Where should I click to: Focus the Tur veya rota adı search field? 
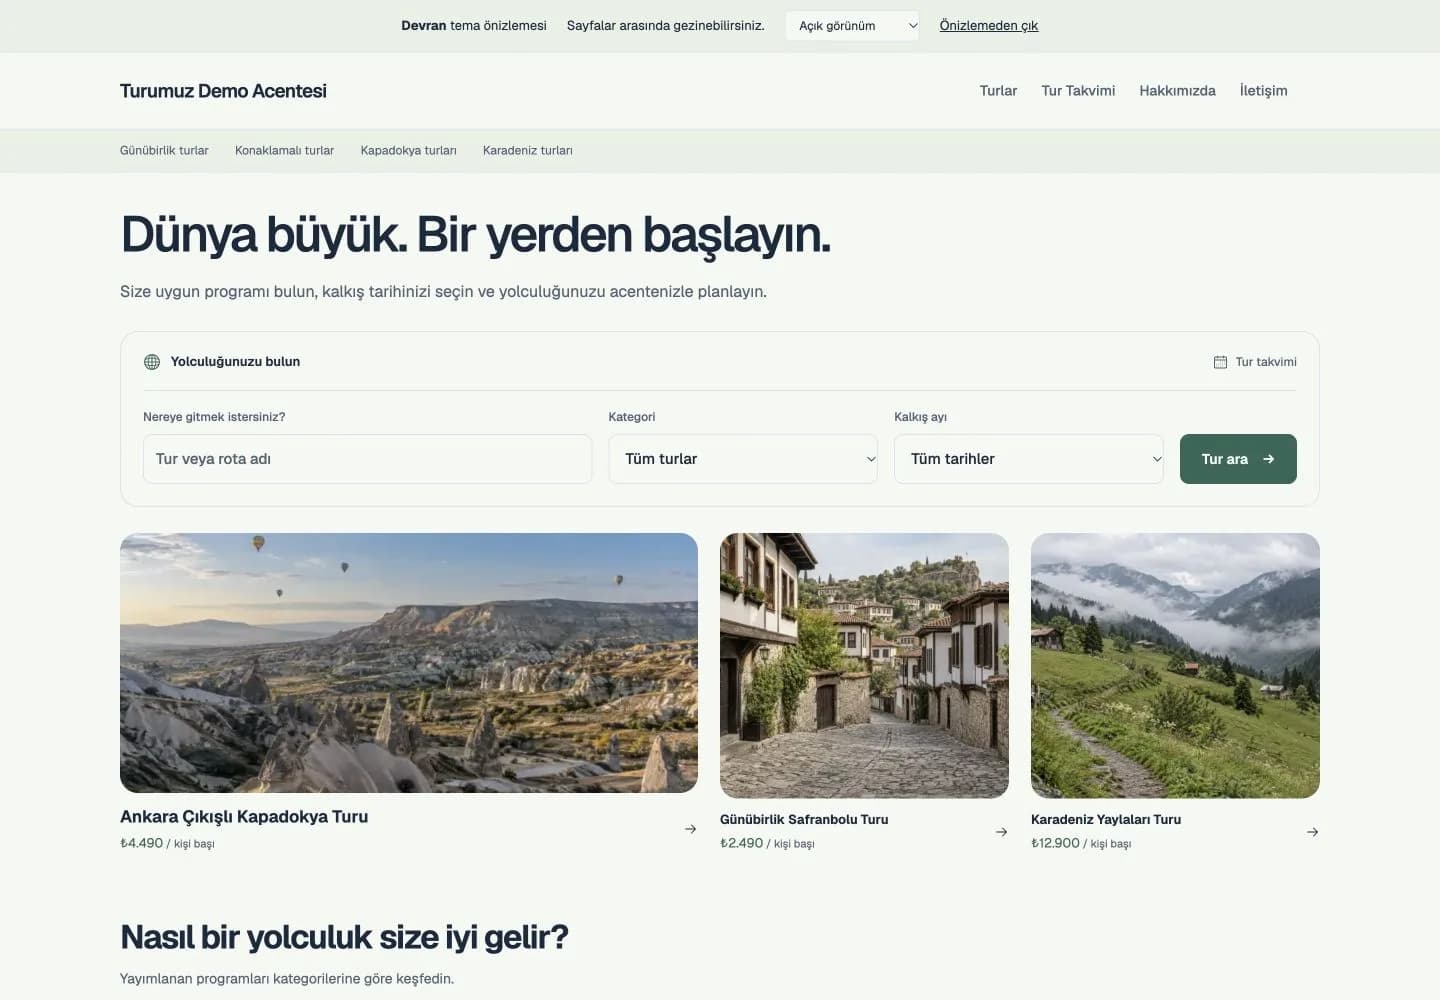coord(367,459)
